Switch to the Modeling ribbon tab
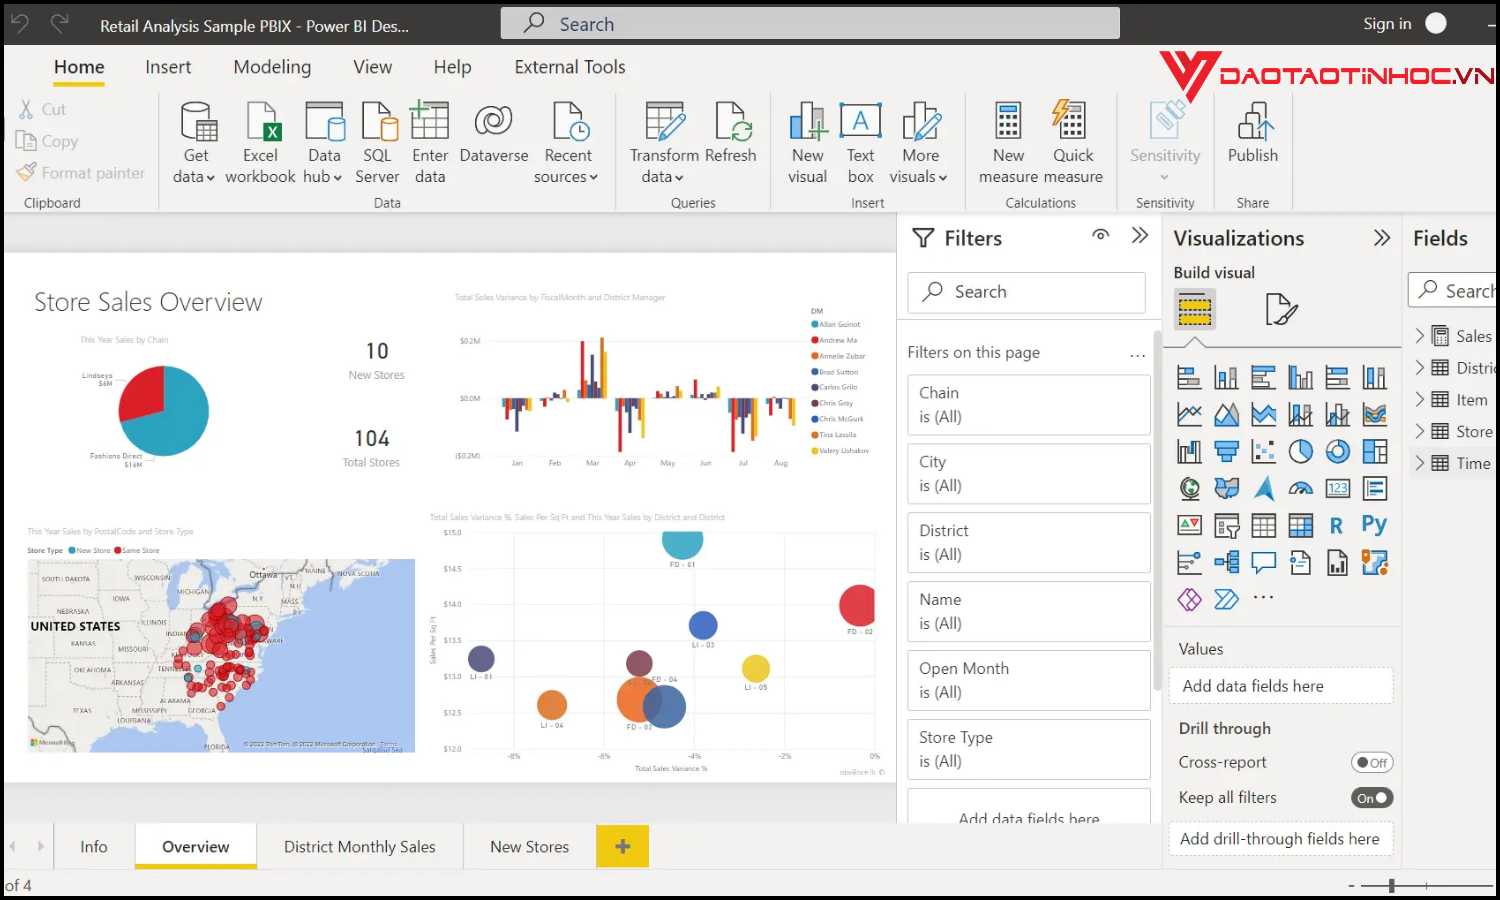 [x=271, y=67]
